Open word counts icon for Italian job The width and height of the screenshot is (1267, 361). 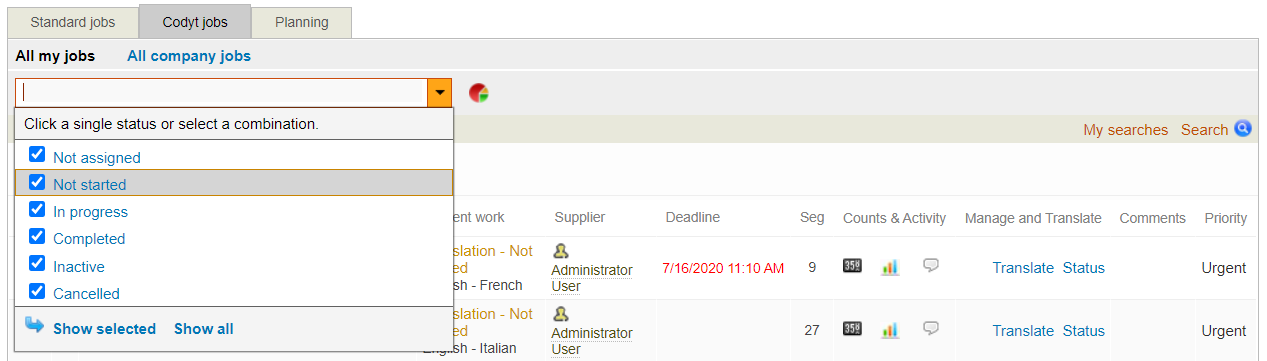852,329
